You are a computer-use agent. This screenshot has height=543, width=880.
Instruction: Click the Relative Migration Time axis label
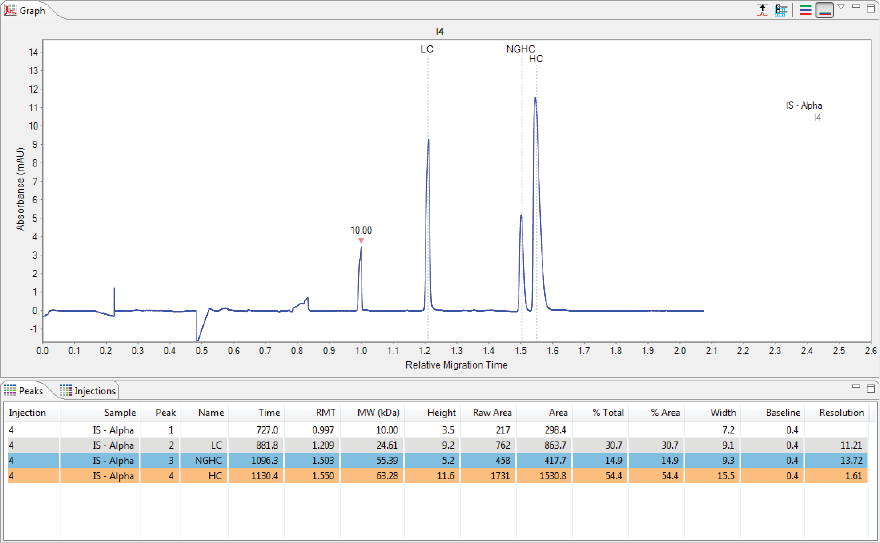(456, 365)
